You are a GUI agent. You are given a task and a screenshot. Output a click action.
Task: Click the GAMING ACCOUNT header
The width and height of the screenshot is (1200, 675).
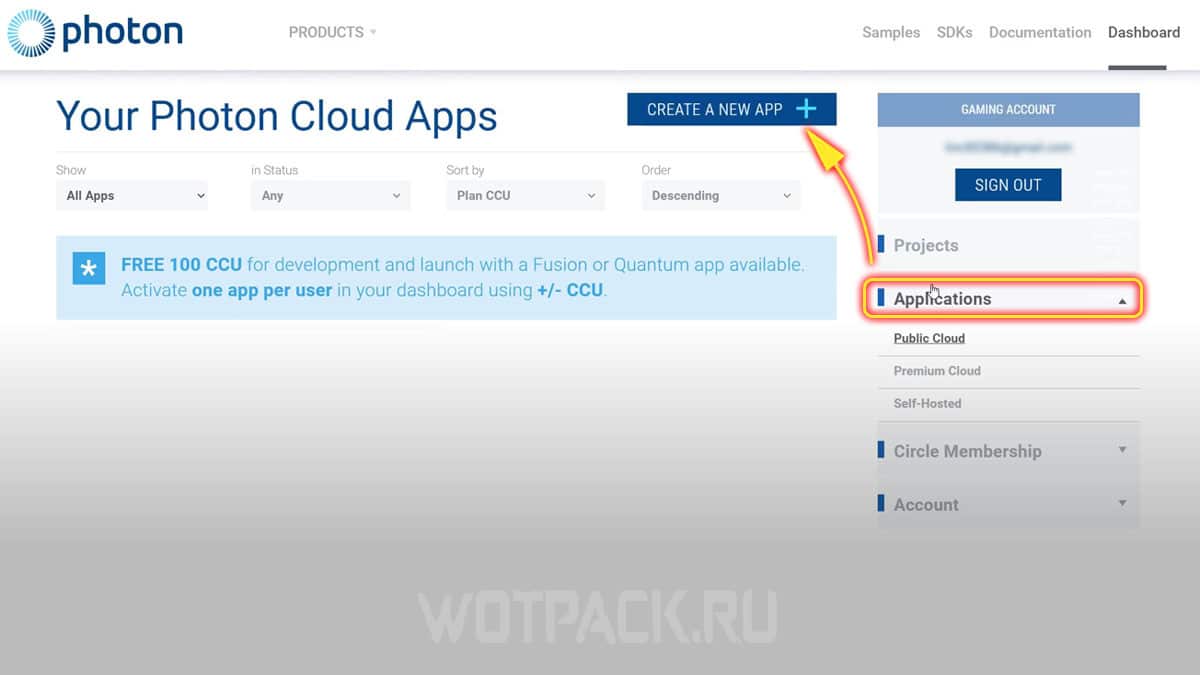coord(1008,110)
